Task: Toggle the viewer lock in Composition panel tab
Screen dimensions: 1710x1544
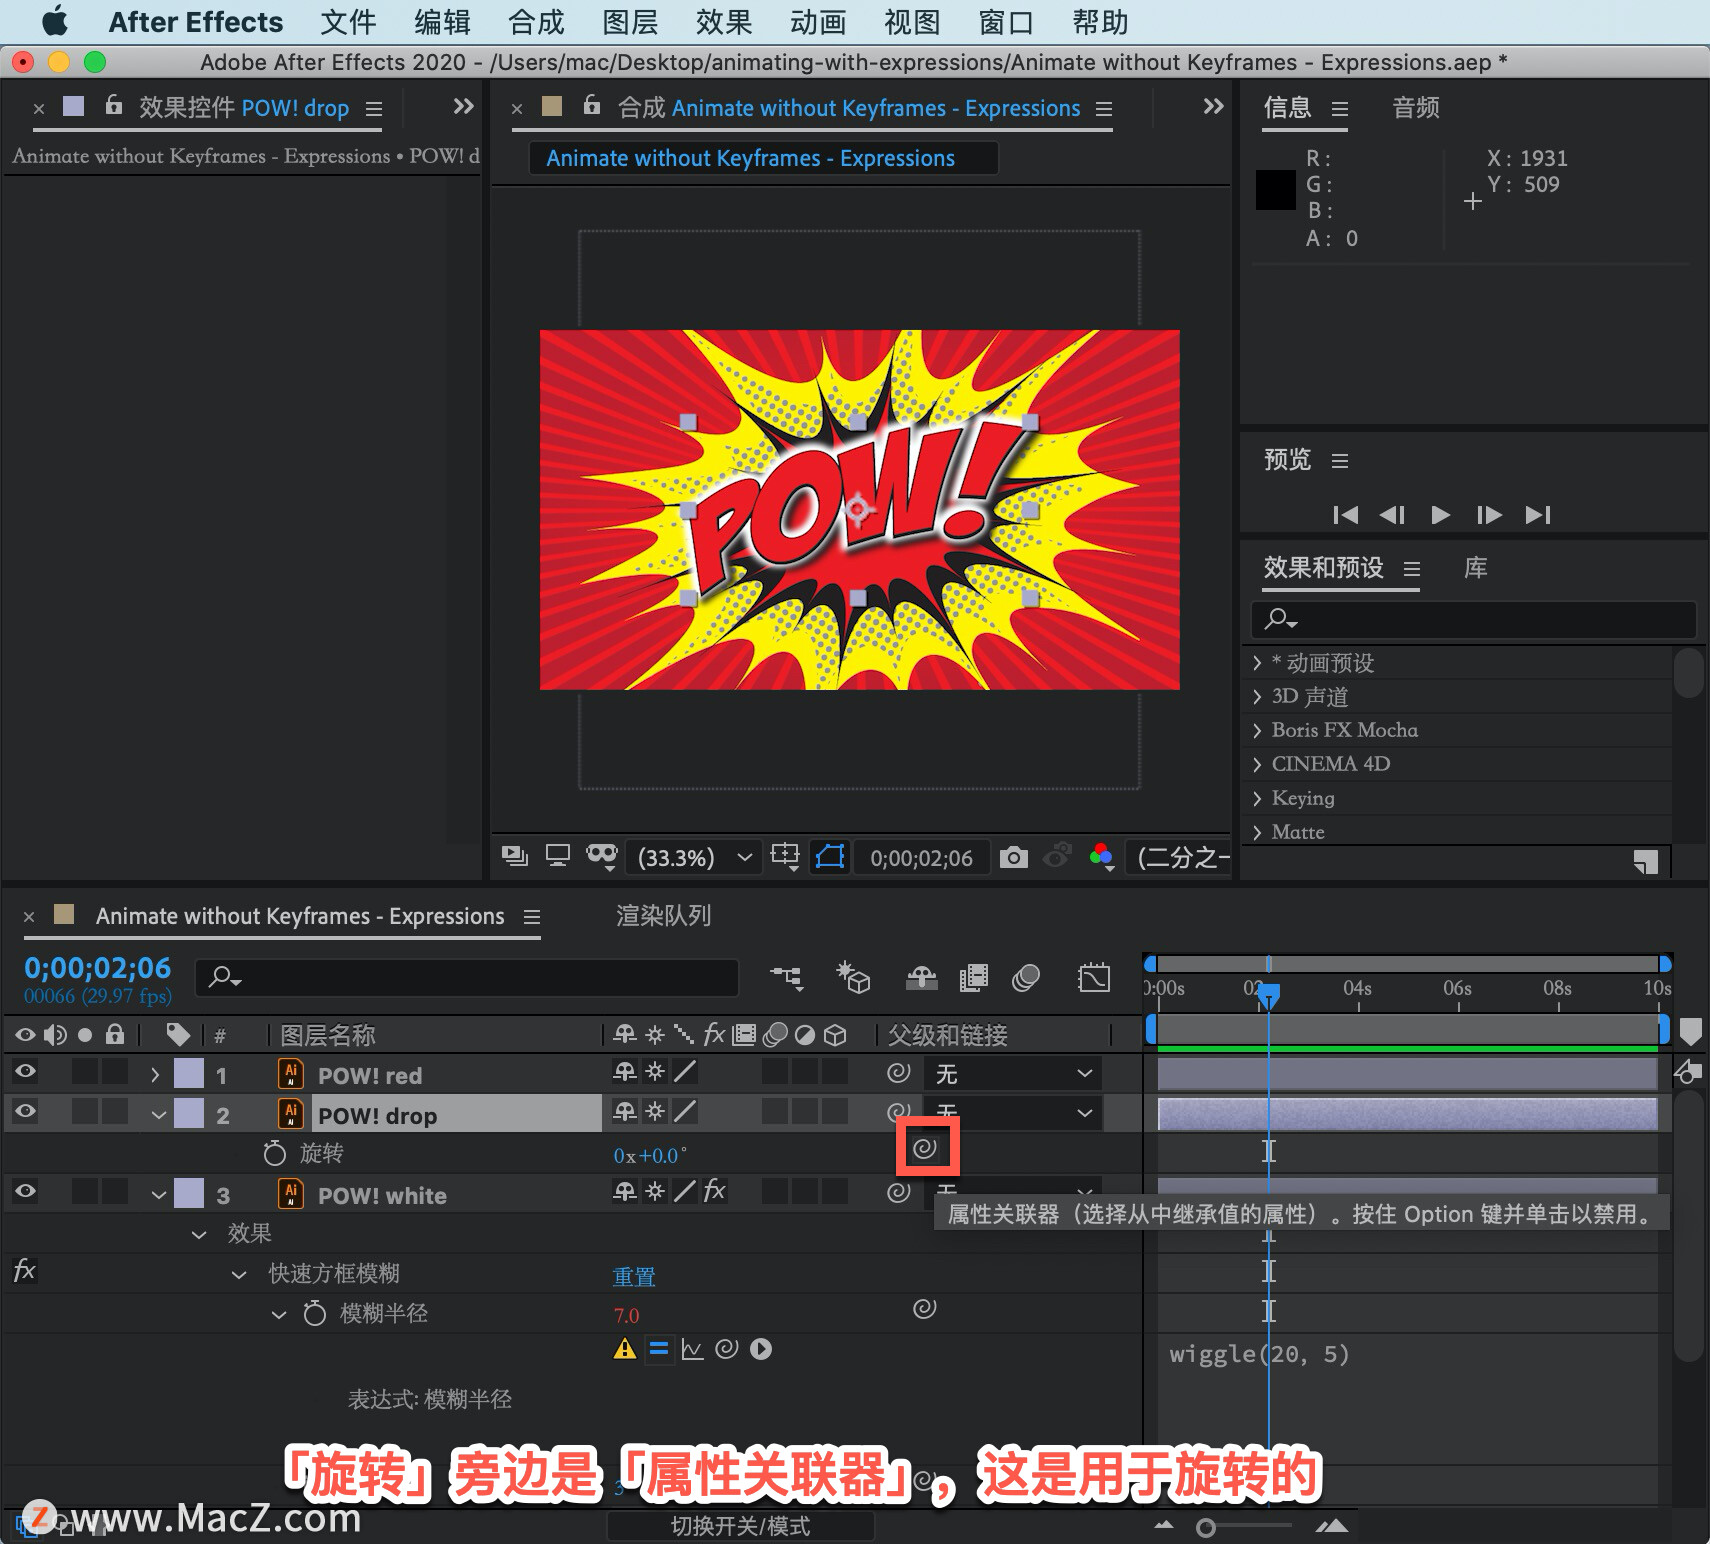Action: pyautogui.click(x=592, y=105)
